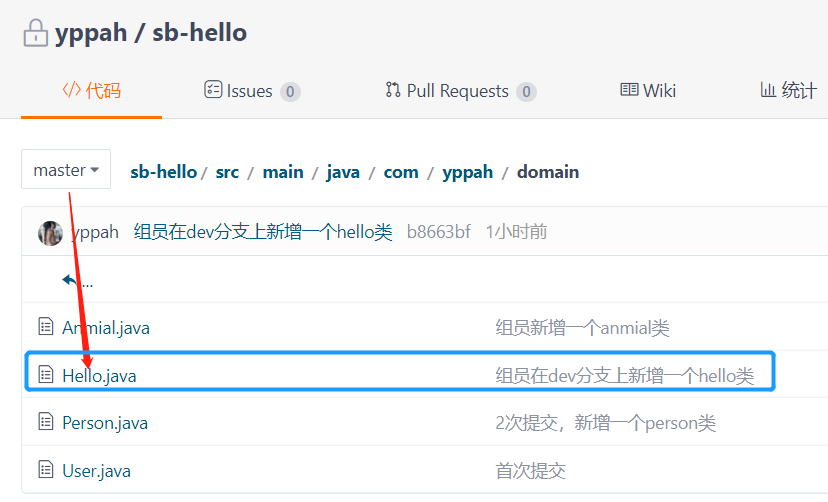Navigate to the src breadcrumb folder

227,172
